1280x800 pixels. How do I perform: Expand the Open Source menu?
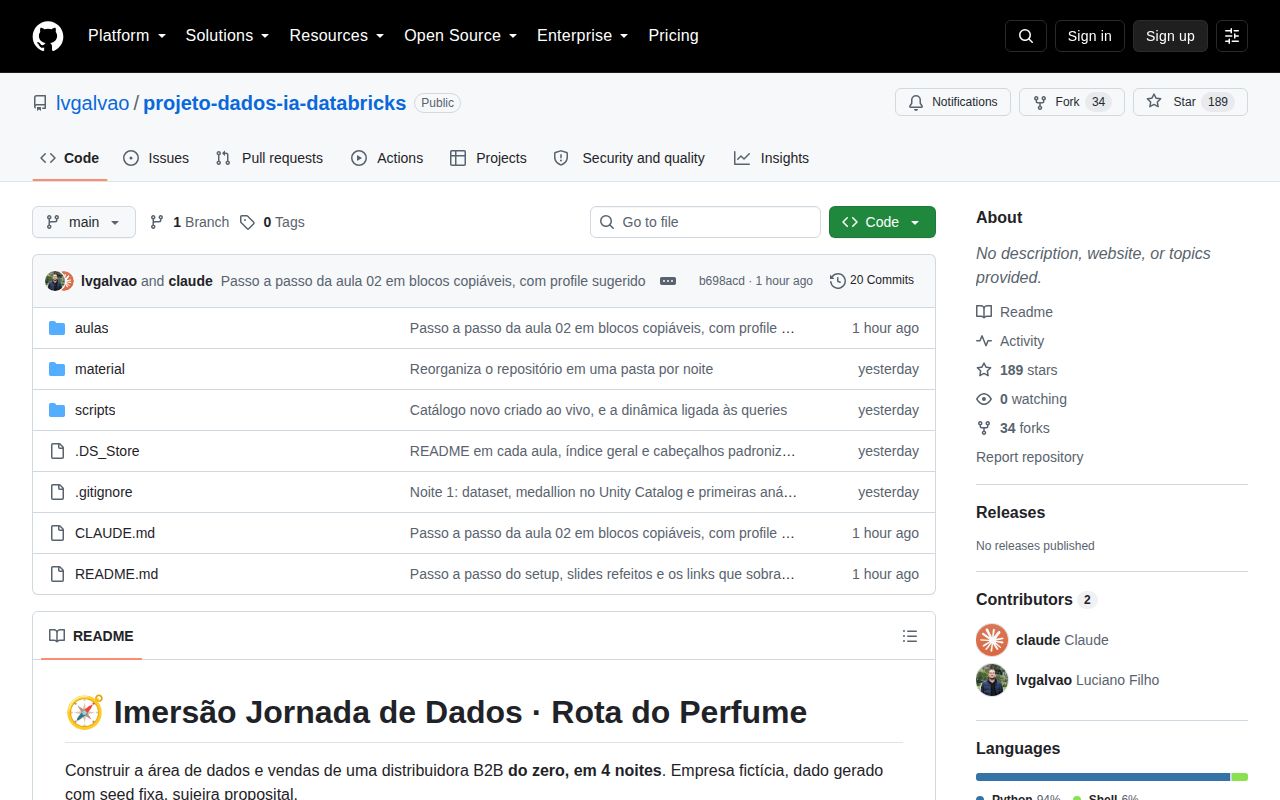coord(461,35)
